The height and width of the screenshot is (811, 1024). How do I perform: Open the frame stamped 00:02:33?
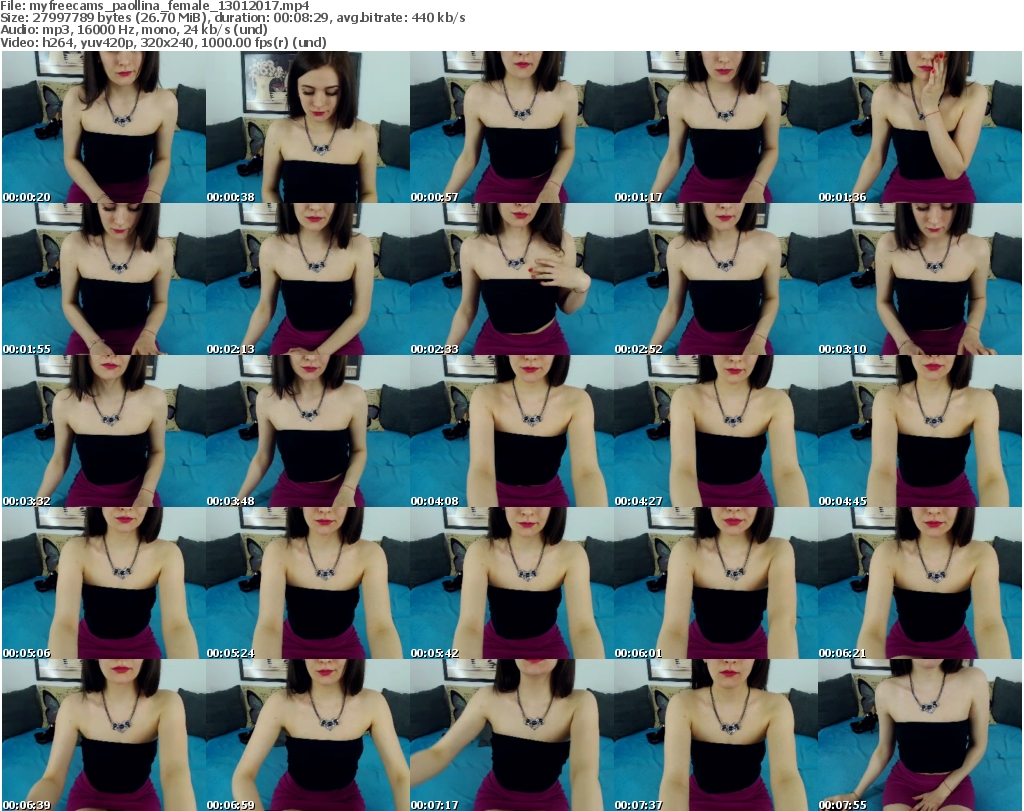(512, 279)
